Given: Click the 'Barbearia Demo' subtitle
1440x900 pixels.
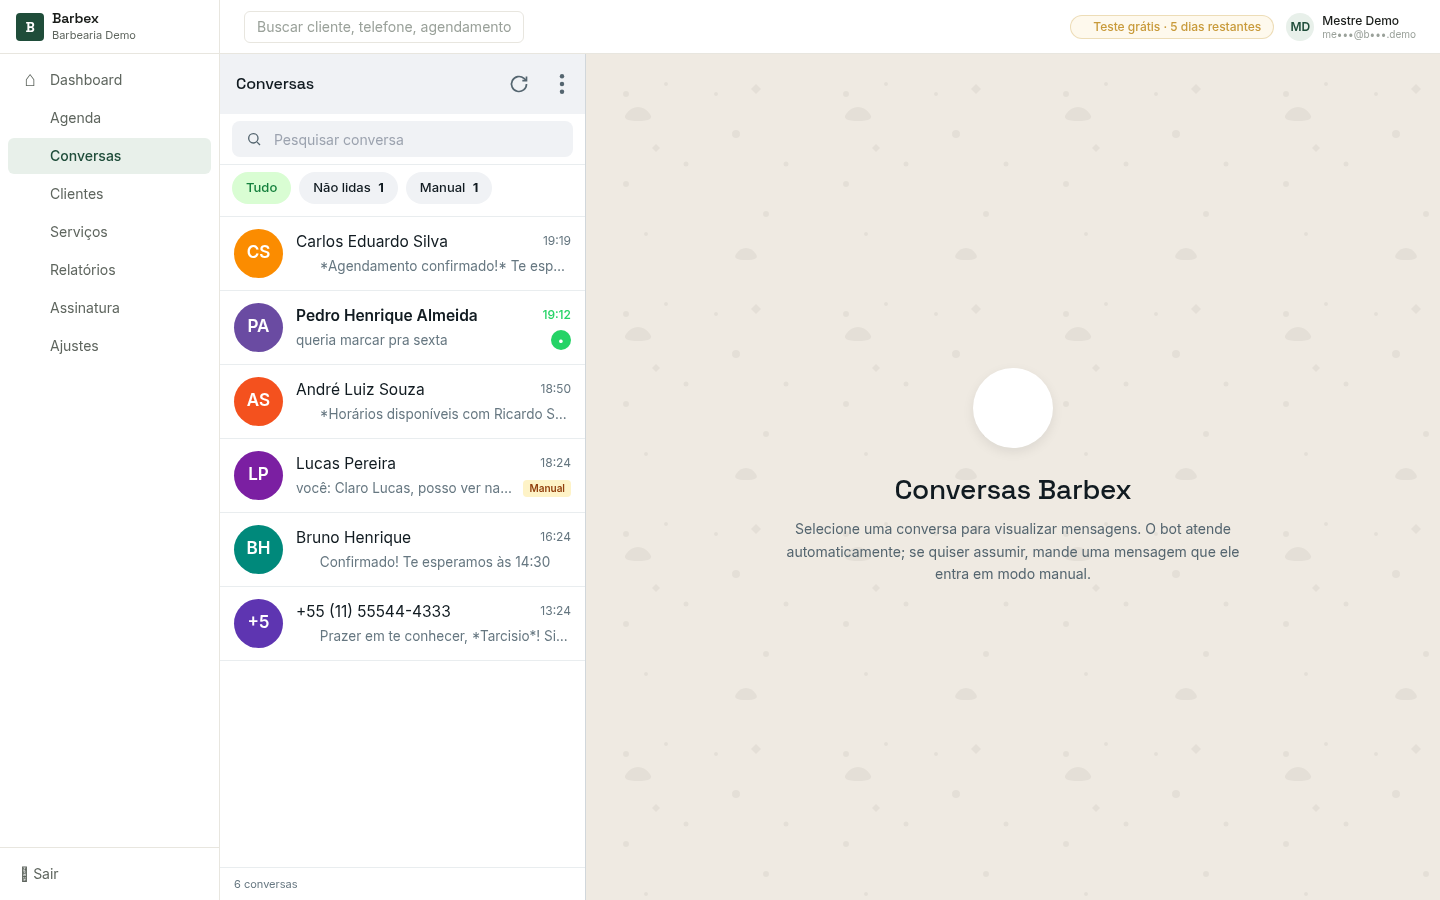Looking at the screenshot, I should [x=94, y=35].
